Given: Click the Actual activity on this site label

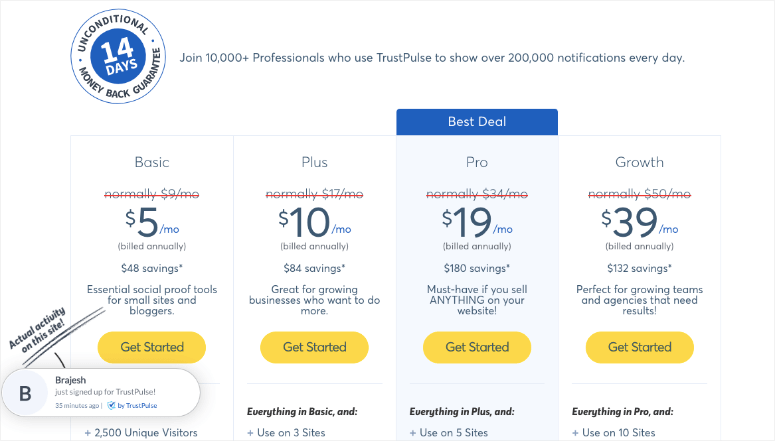Looking at the screenshot, I should click(x=39, y=330).
